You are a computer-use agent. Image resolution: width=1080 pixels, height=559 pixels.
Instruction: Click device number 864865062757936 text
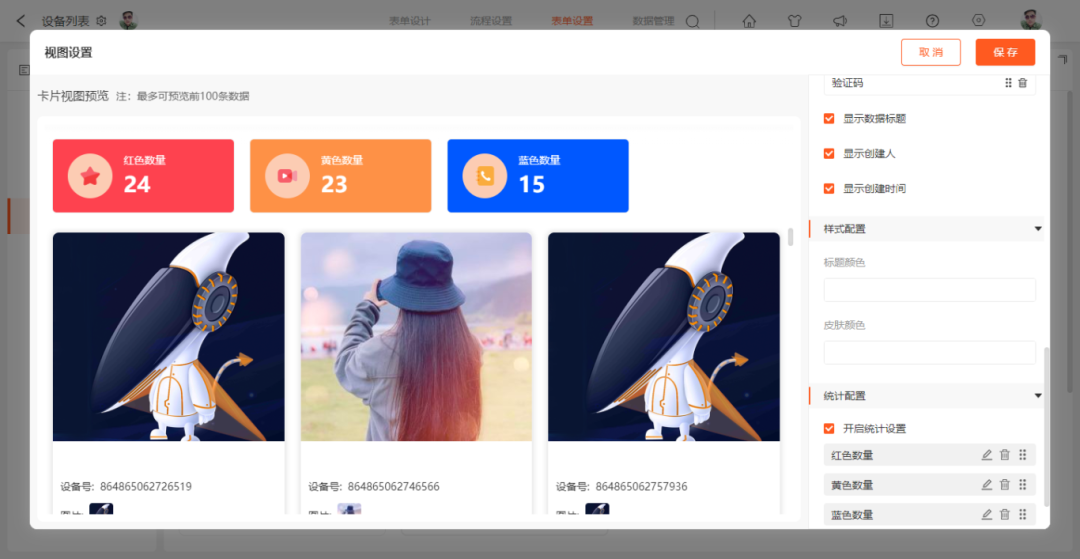[x=641, y=487]
